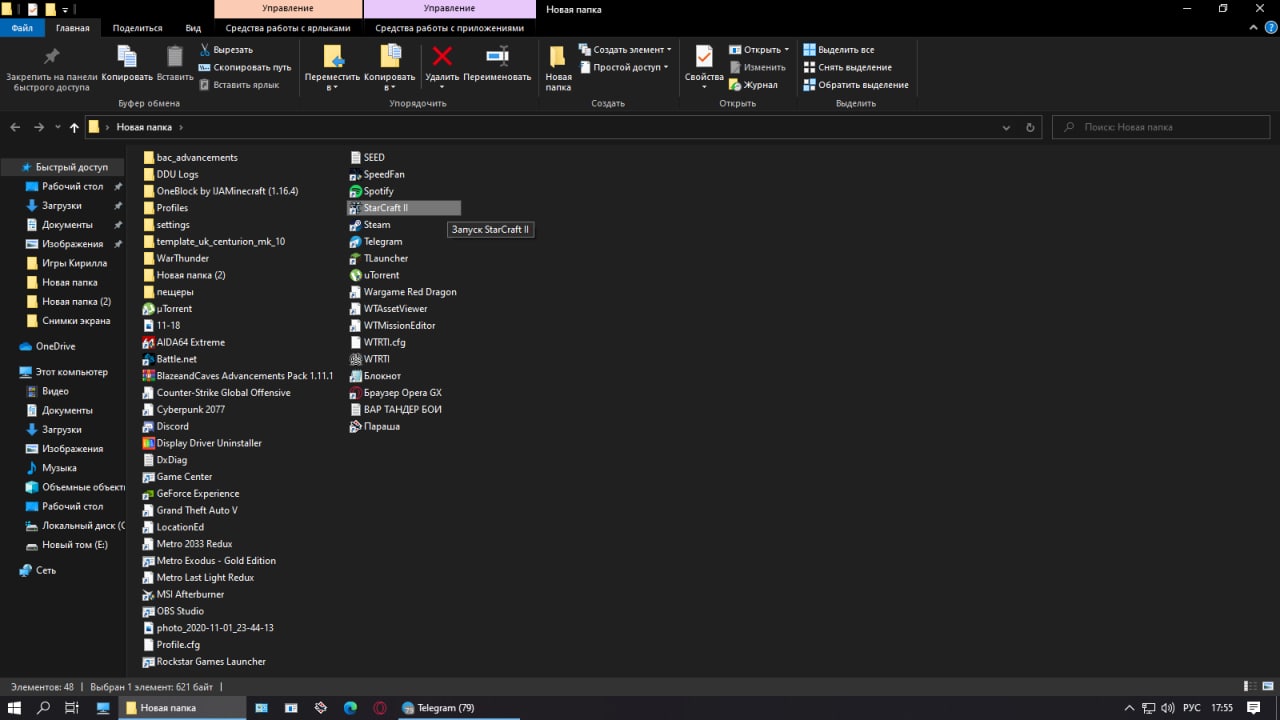Select the Steam shortcut in file list

tap(376, 225)
